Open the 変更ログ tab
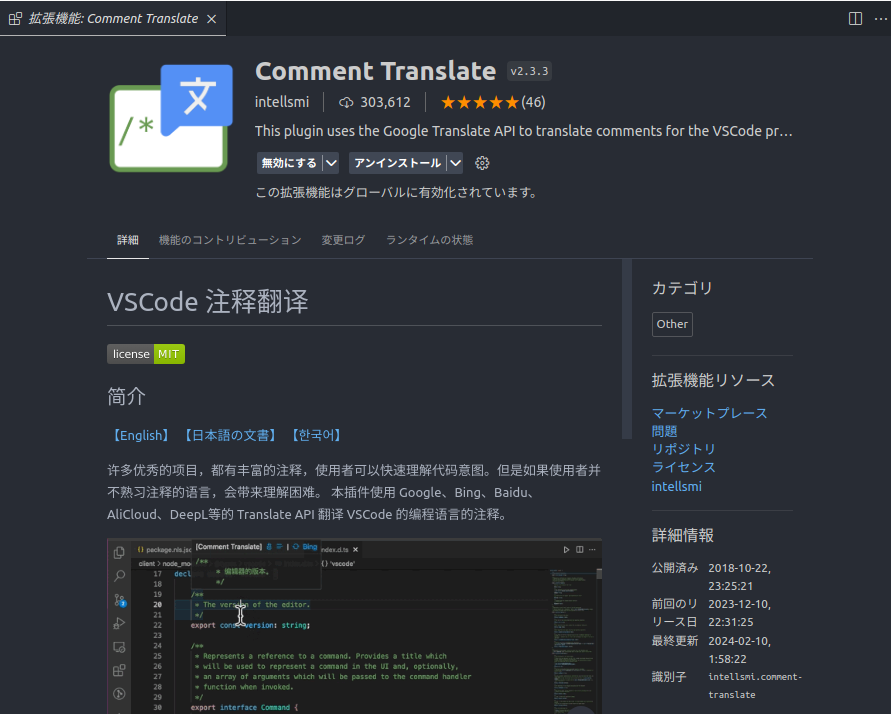This screenshot has width=891, height=714. [x=343, y=240]
